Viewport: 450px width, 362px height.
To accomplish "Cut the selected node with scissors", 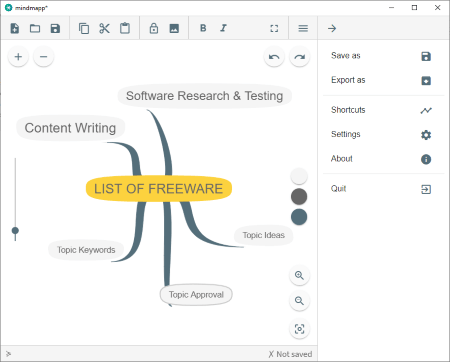I will (x=104, y=28).
